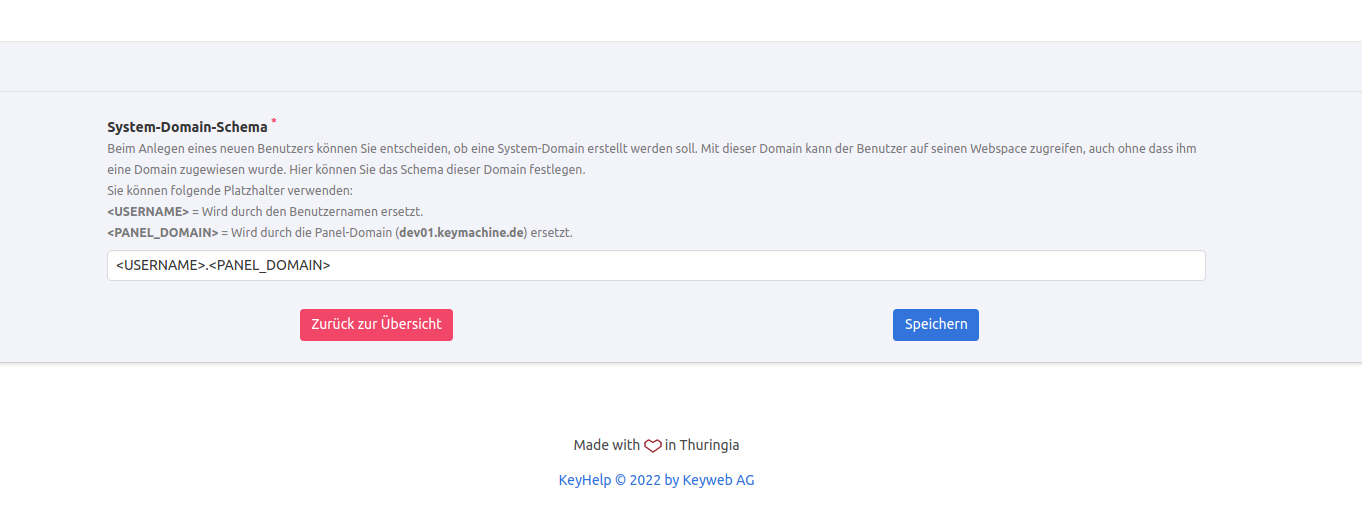Click the dev01.keymachine.de domain text

(460, 233)
